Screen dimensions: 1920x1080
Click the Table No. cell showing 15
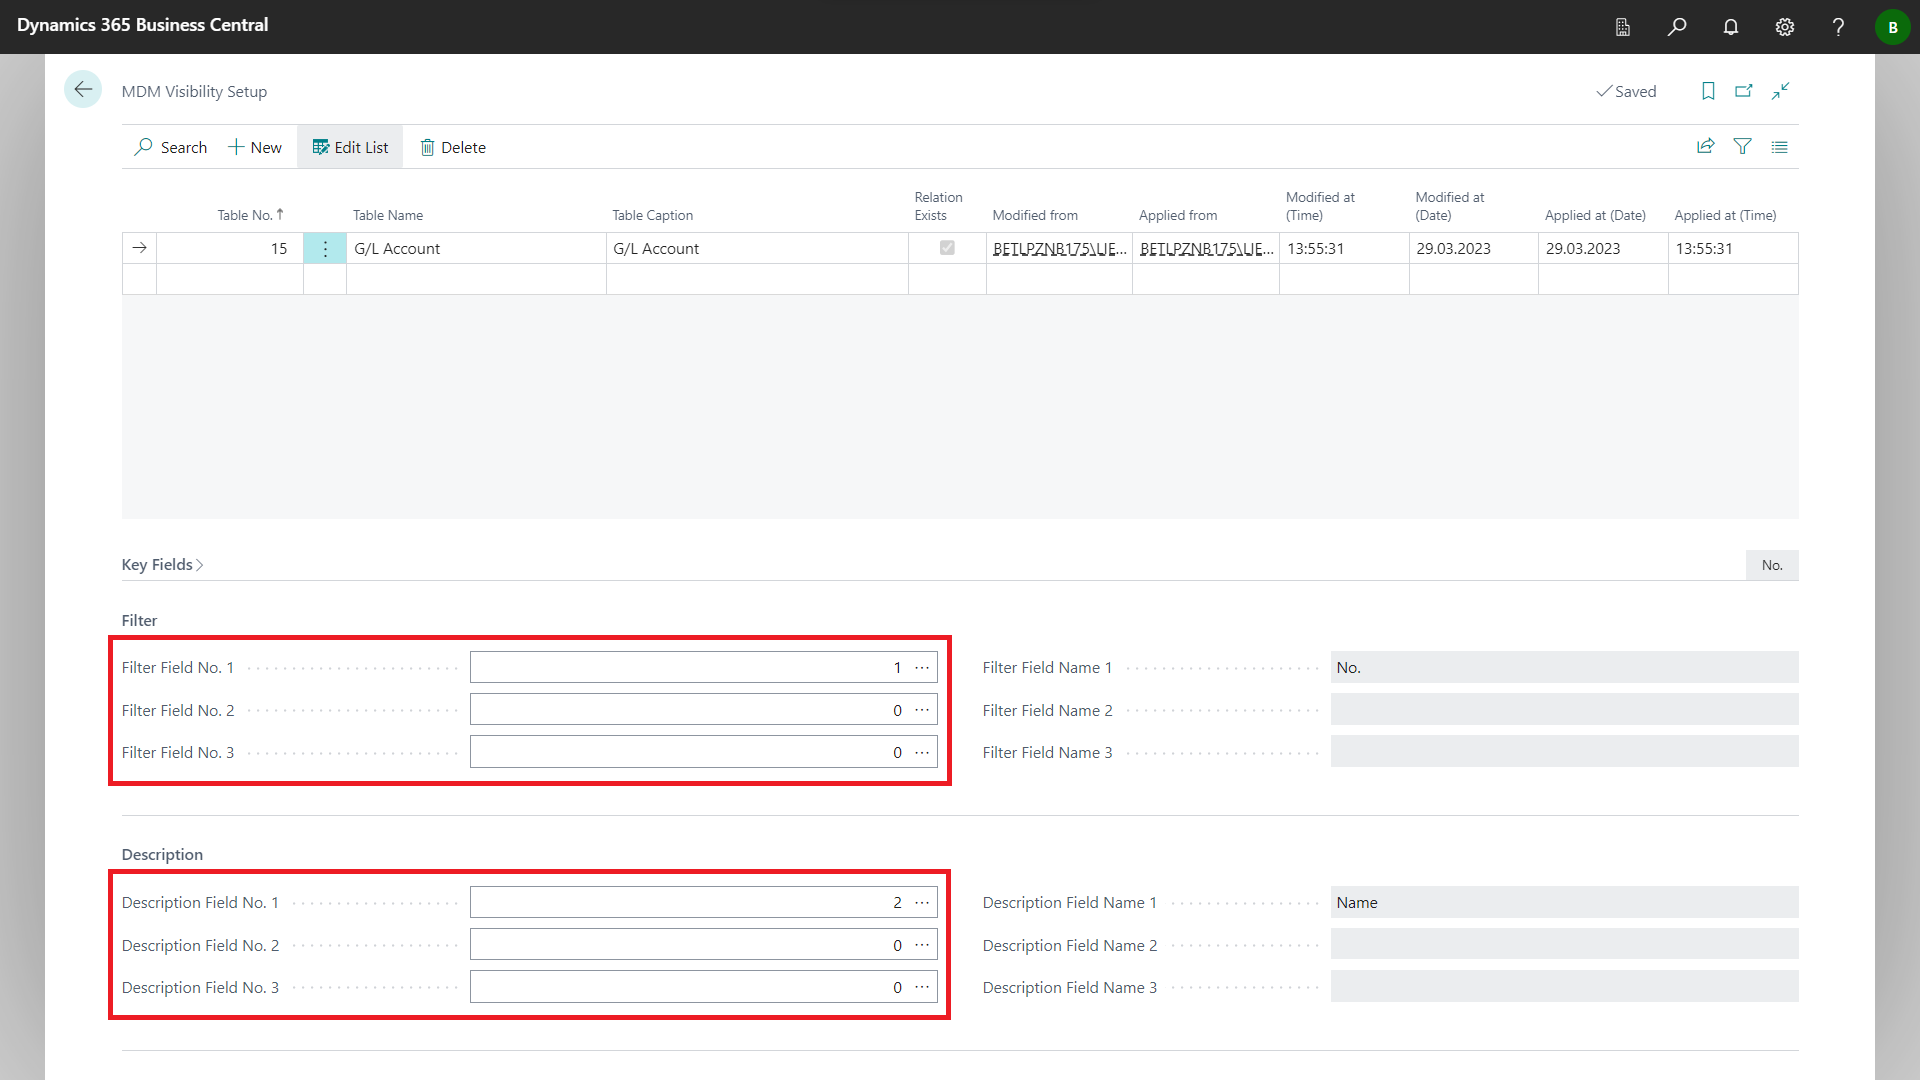pyautogui.click(x=230, y=248)
